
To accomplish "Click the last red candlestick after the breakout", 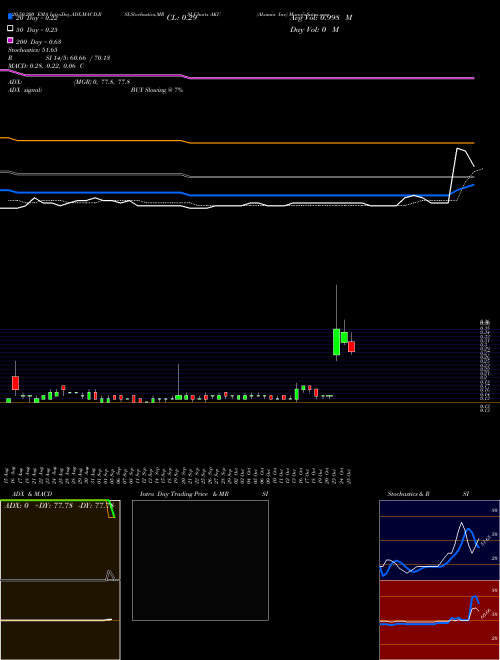I will [x=351, y=346].
